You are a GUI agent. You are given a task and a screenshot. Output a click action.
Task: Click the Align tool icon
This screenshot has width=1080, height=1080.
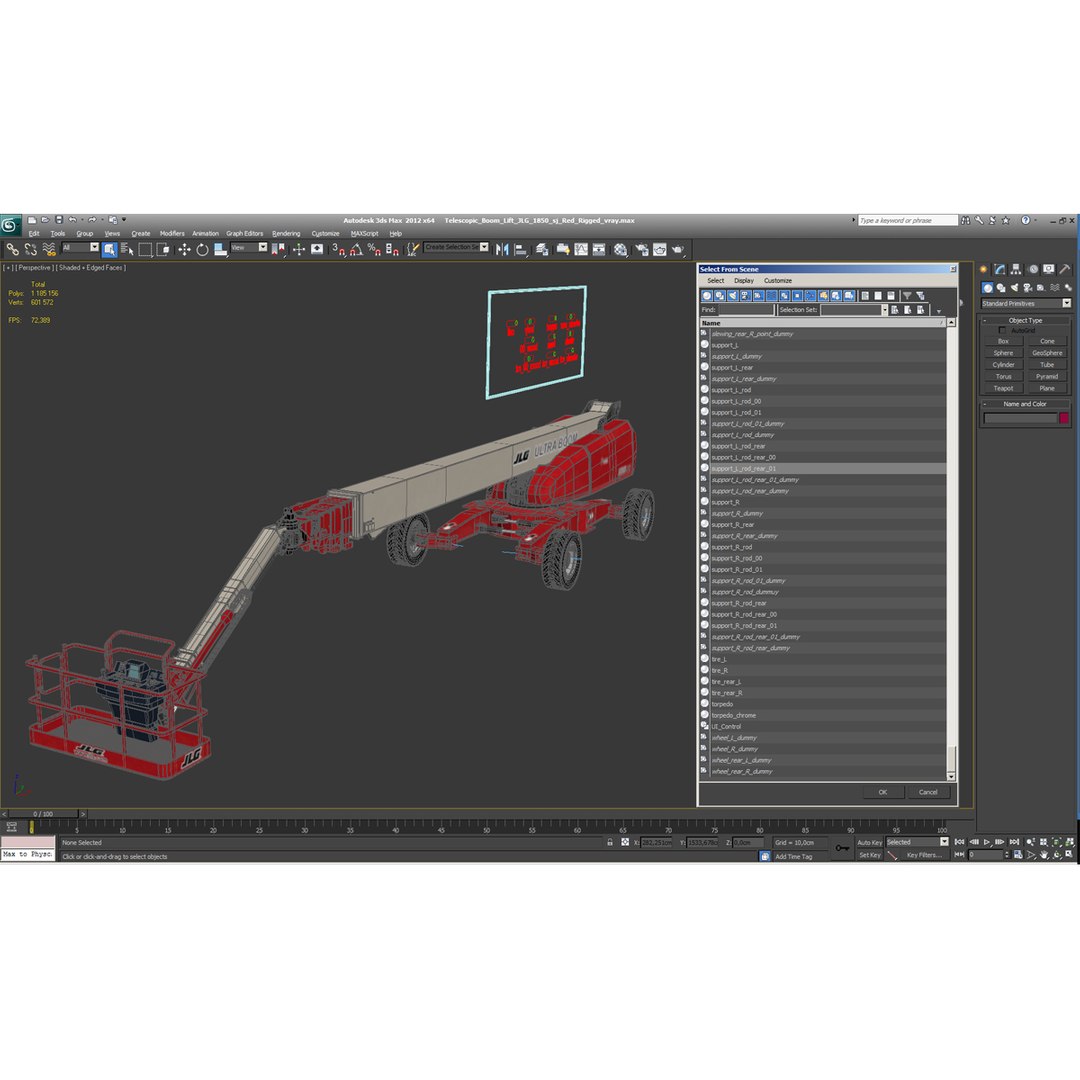[520, 249]
